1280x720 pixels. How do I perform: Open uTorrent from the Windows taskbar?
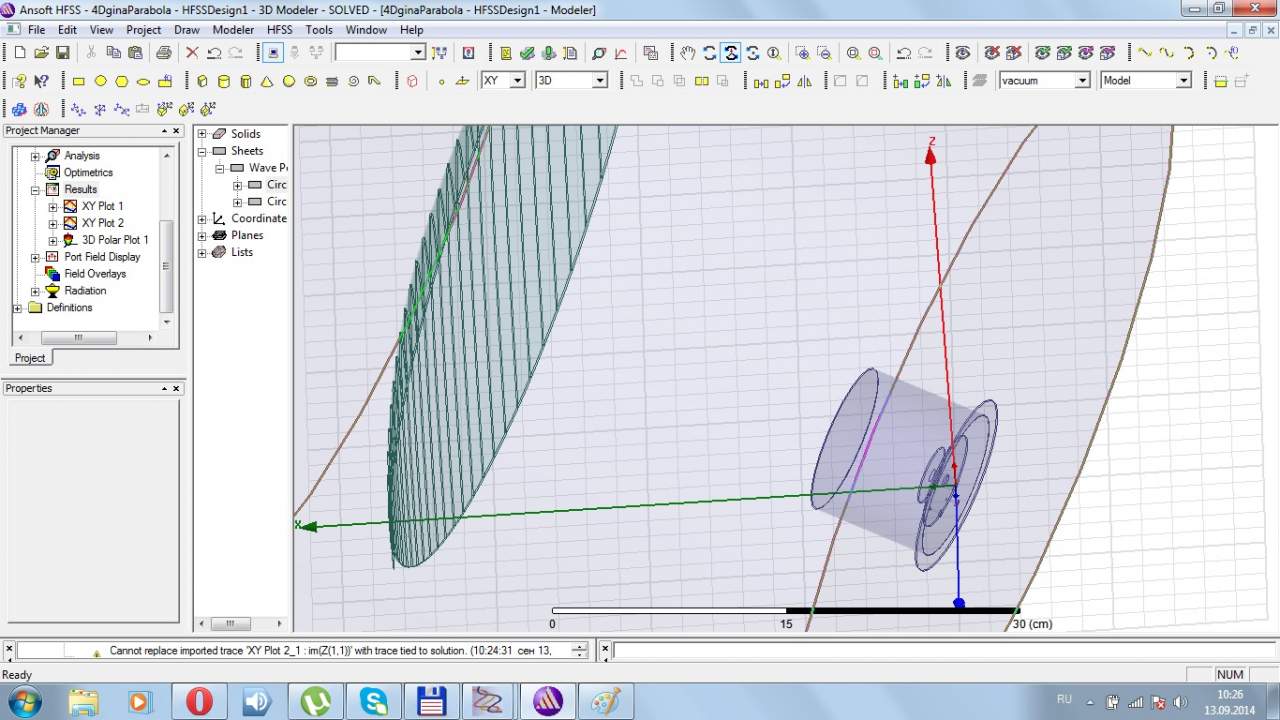[316, 701]
